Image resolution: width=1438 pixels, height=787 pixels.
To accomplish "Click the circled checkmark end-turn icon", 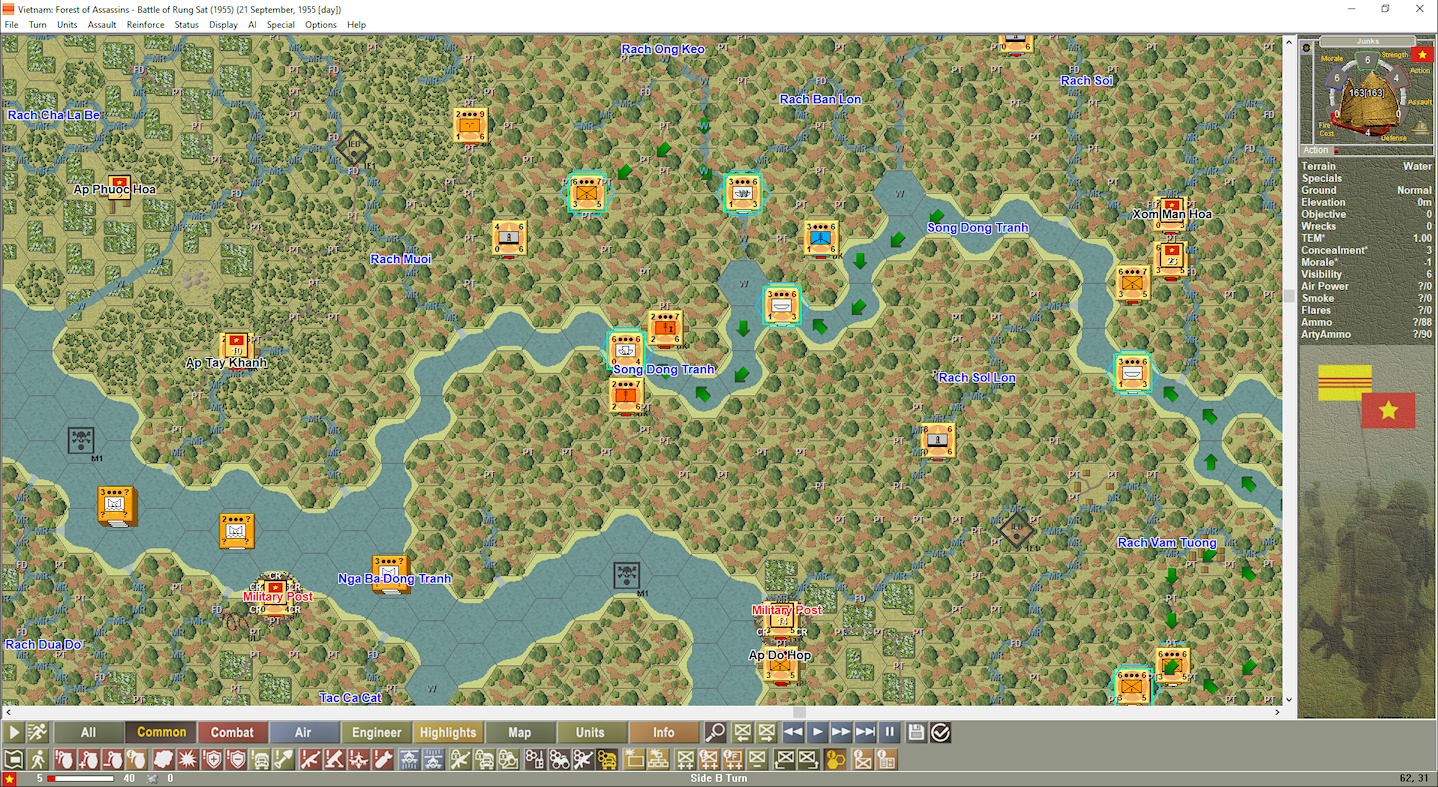I will coord(940,732).
